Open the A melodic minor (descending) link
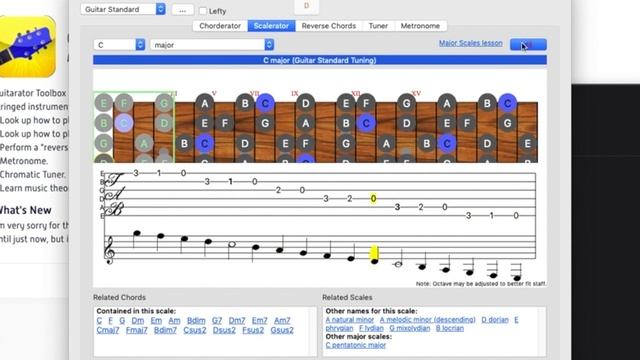Viewport: 640px width, 360px height. (427, 320)
